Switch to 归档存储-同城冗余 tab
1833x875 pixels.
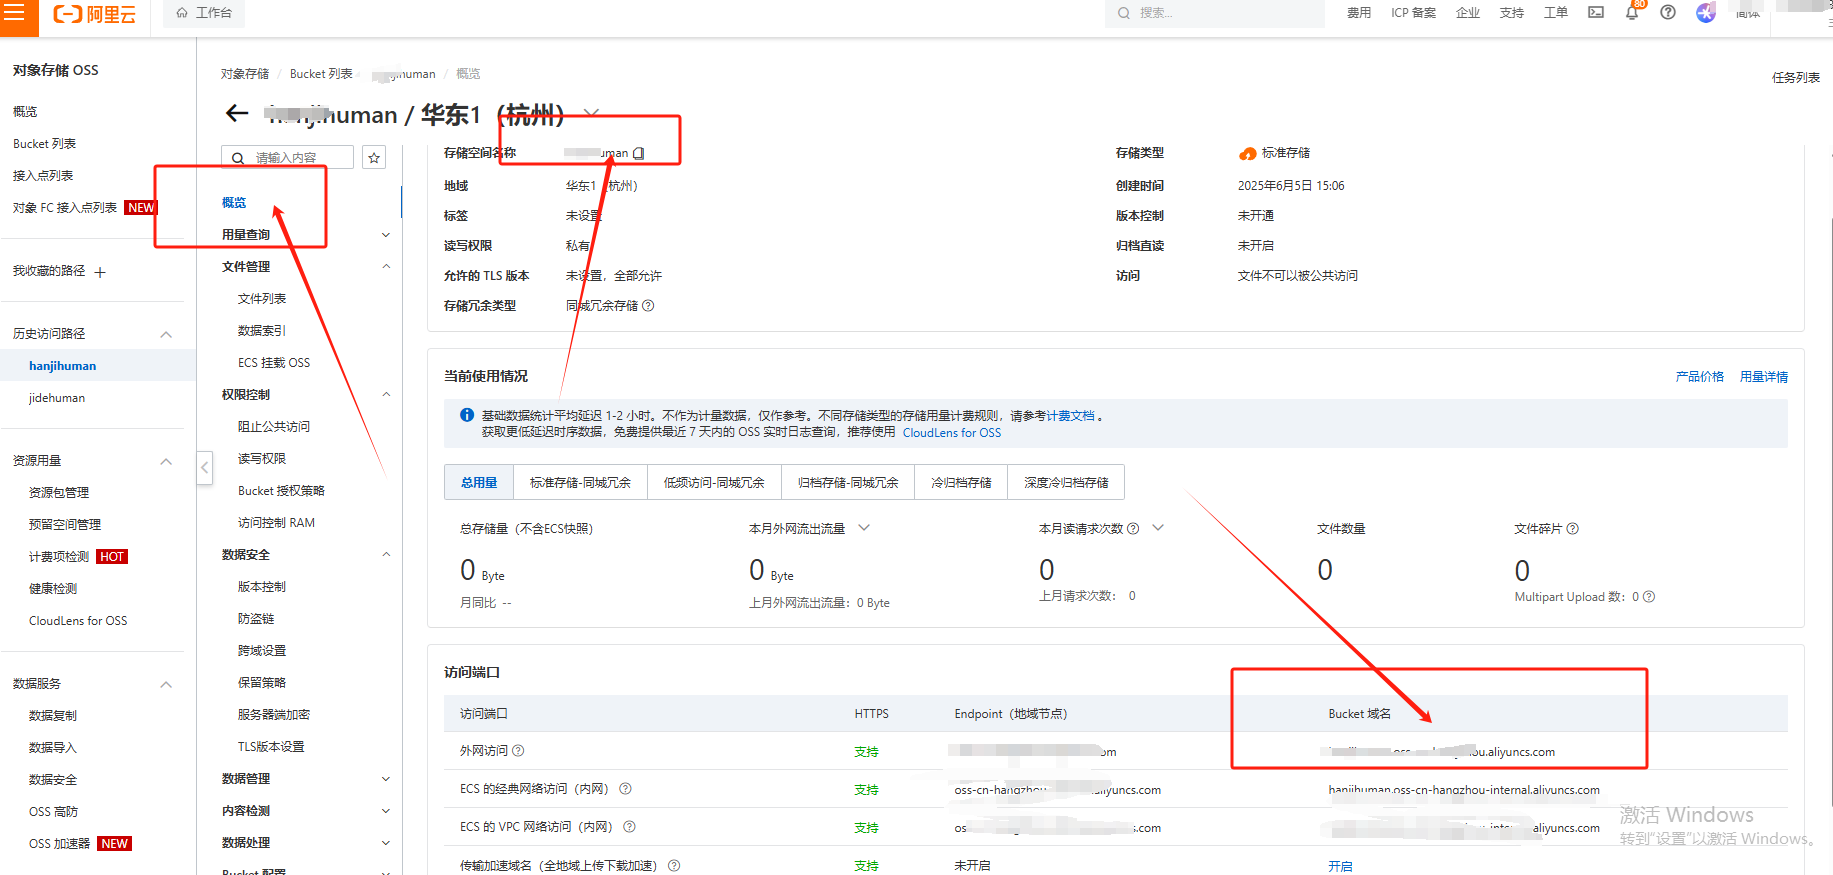[x=848, y=482]
